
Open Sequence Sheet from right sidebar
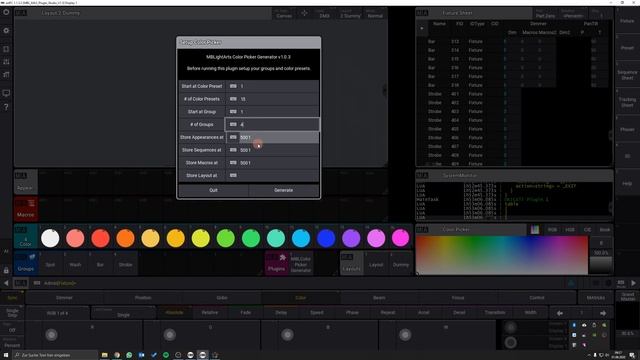627,75
